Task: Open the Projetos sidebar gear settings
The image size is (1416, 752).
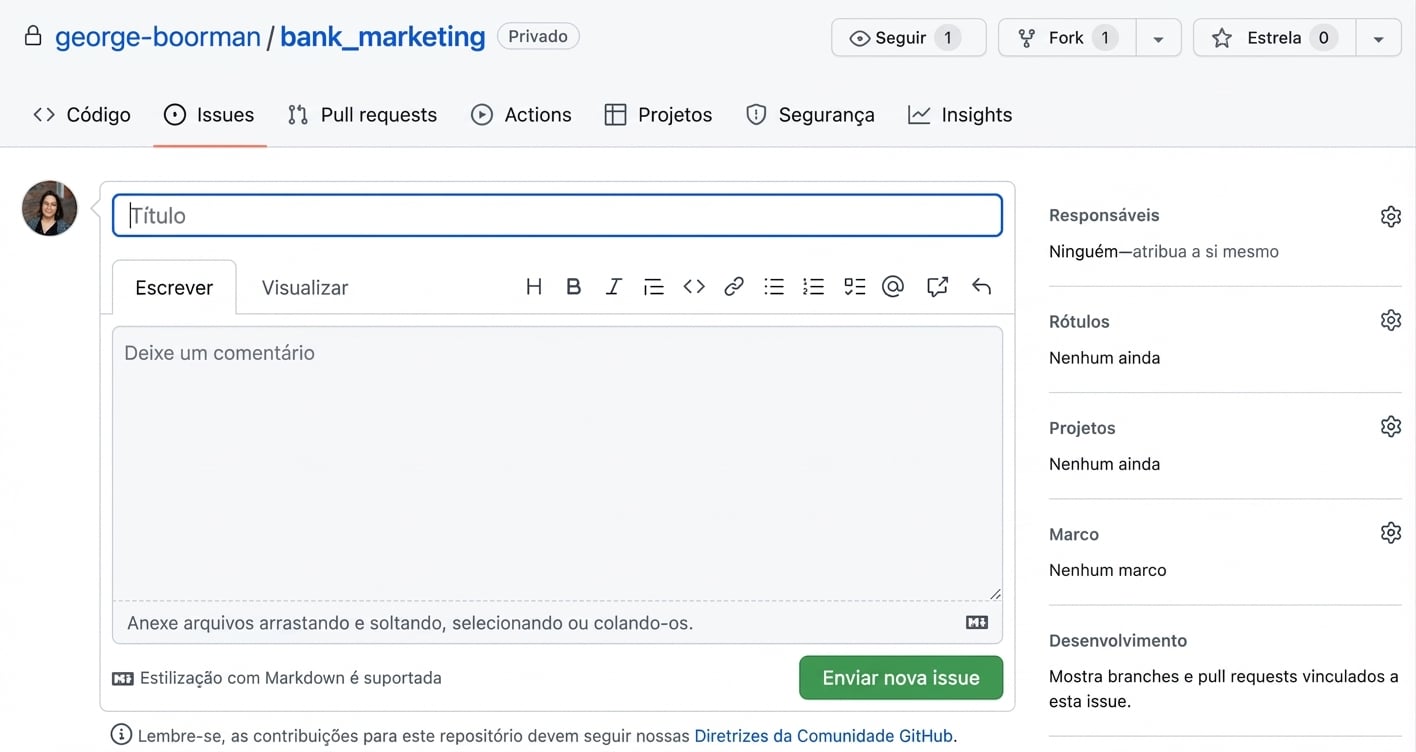Action: point(1391,426)
